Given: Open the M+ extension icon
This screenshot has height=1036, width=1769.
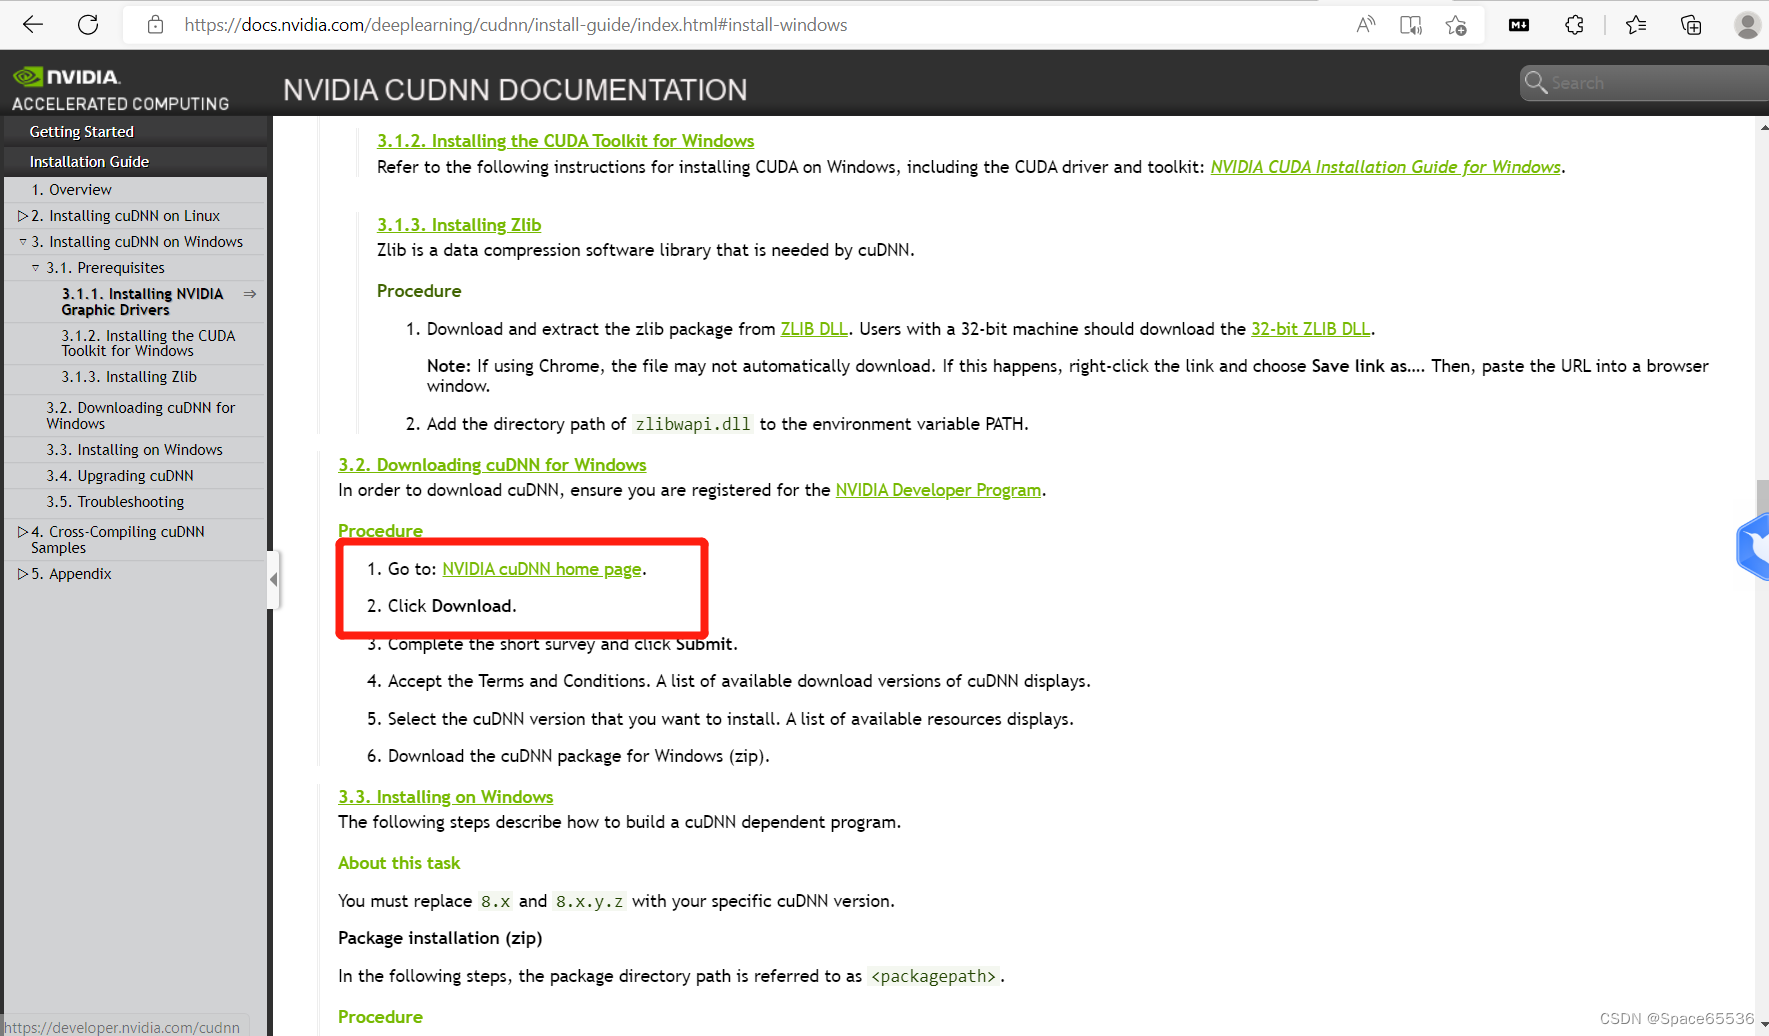Looking at the screenshot, I should (1519, 25).
